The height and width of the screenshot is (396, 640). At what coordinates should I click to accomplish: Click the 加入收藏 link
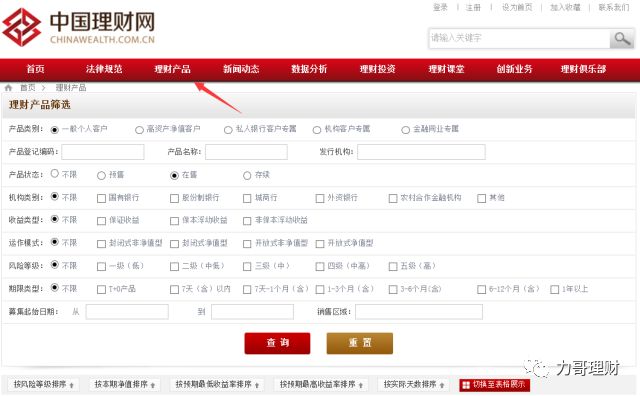click(565, 7)
